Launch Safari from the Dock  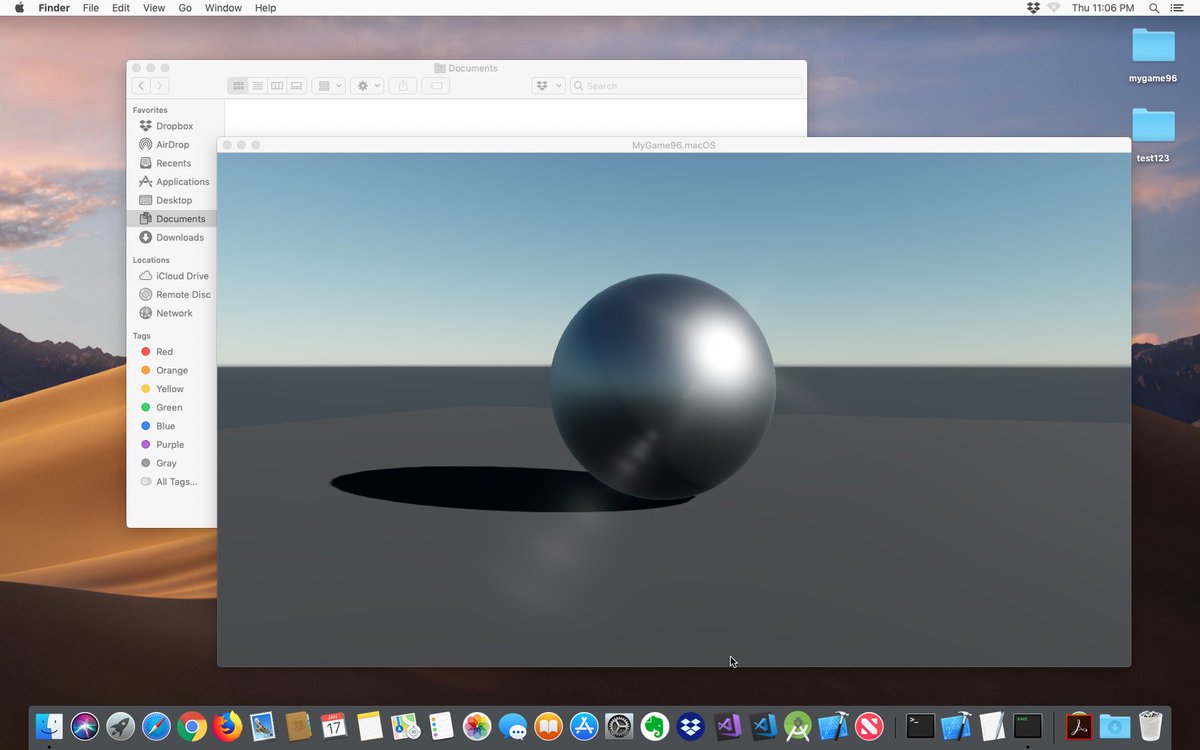click(x=157, y=726)
